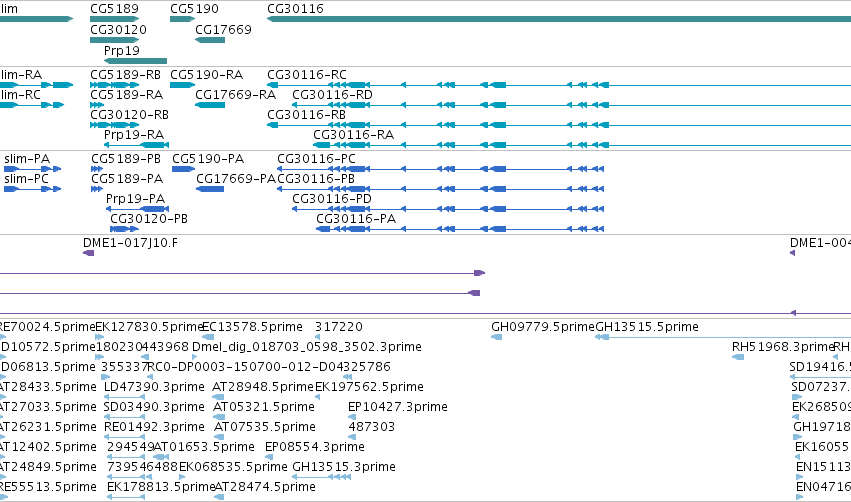Screen dimensions: 851x502
Task: Open protein CG30116-PA
Action: 356,219
